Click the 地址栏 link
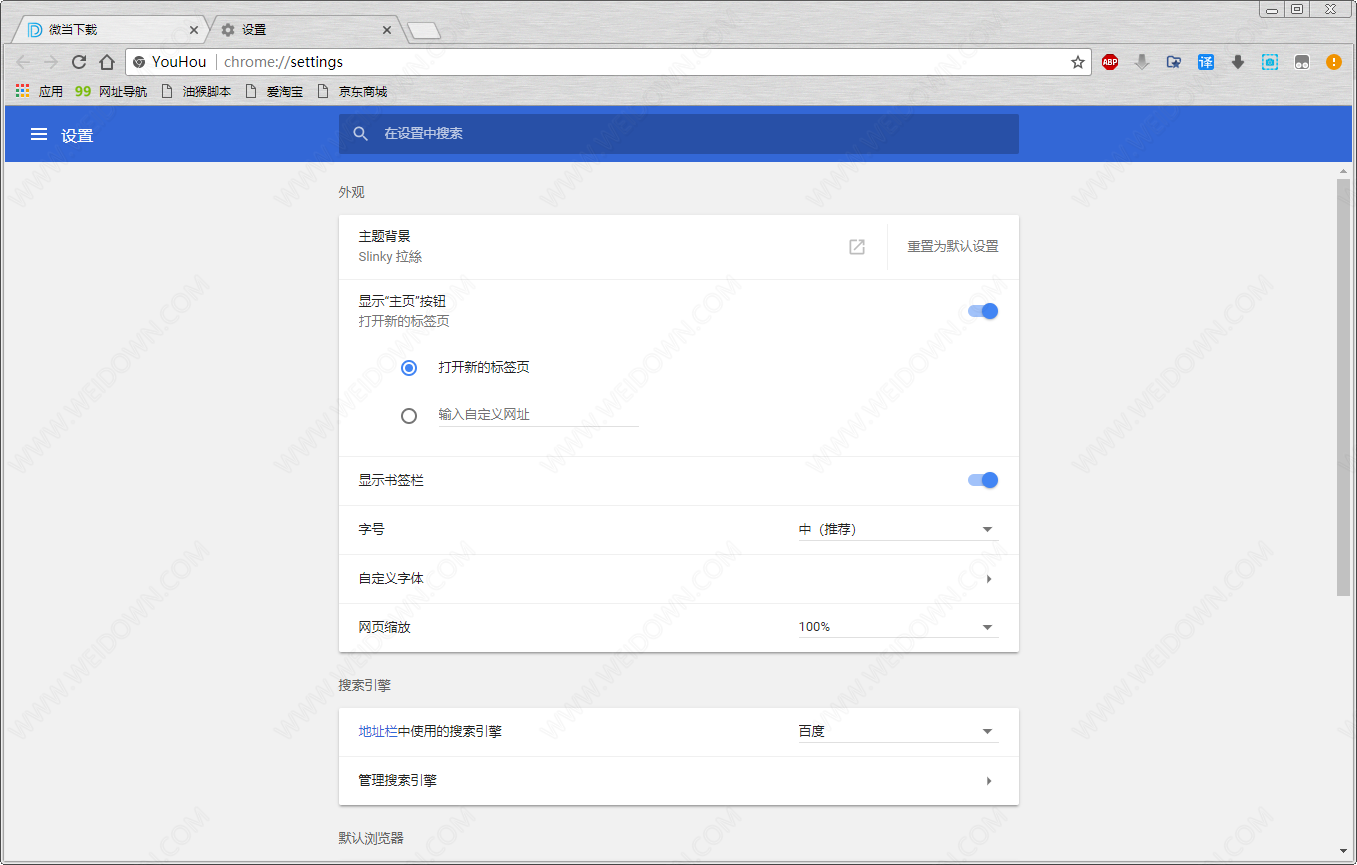Image resolution: width=1357 pixels, height=865 pixels. coord(378,732)
